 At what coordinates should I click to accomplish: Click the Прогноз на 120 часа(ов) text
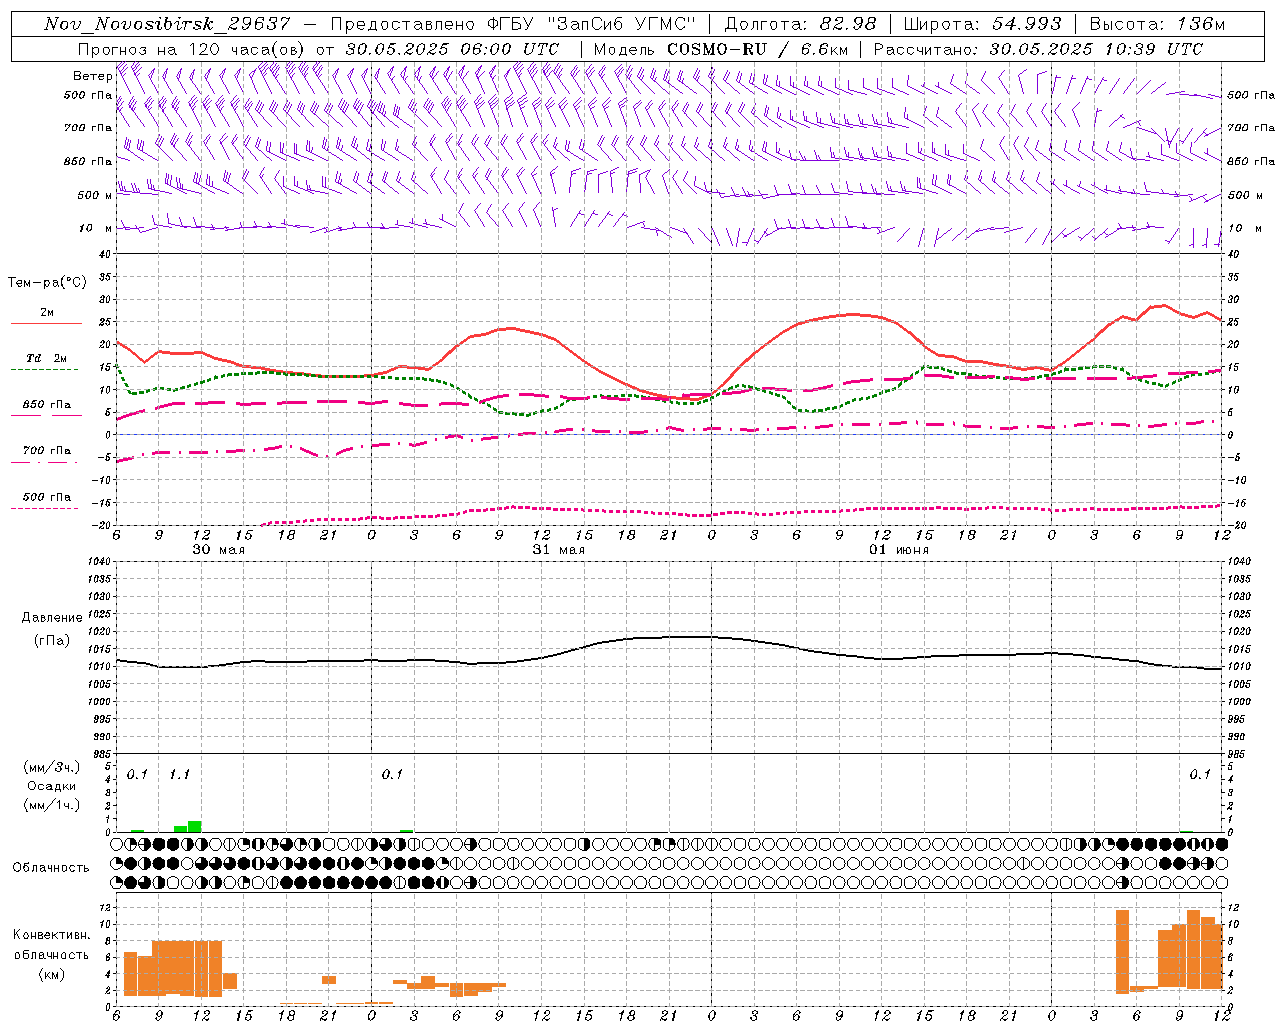pos(193,49)
